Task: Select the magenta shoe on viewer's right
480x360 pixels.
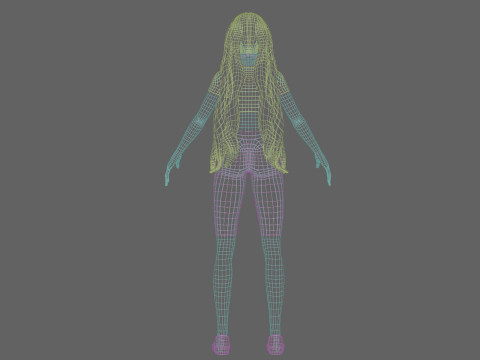Action: 275,345
